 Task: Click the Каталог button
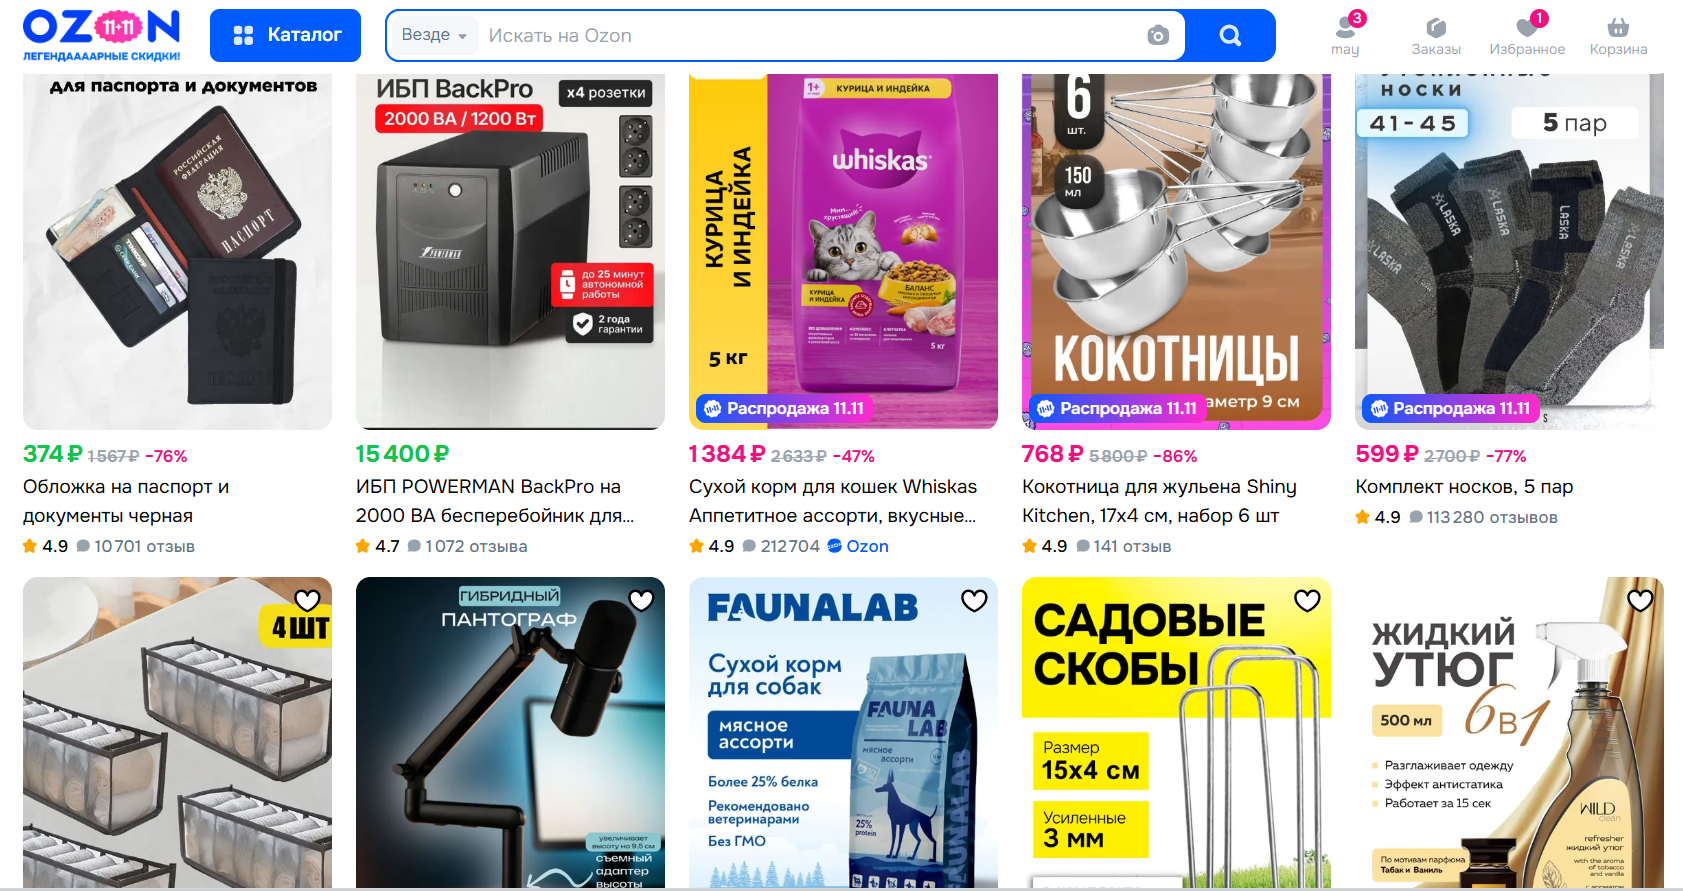(285, 35)
